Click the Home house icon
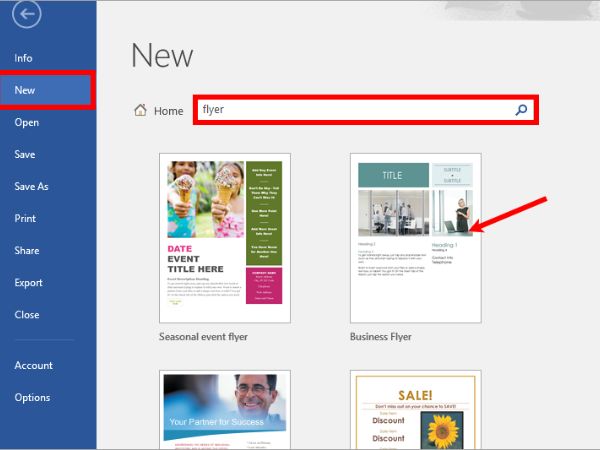600x450 pixels. pyautogui.click(x=141, y=110)
